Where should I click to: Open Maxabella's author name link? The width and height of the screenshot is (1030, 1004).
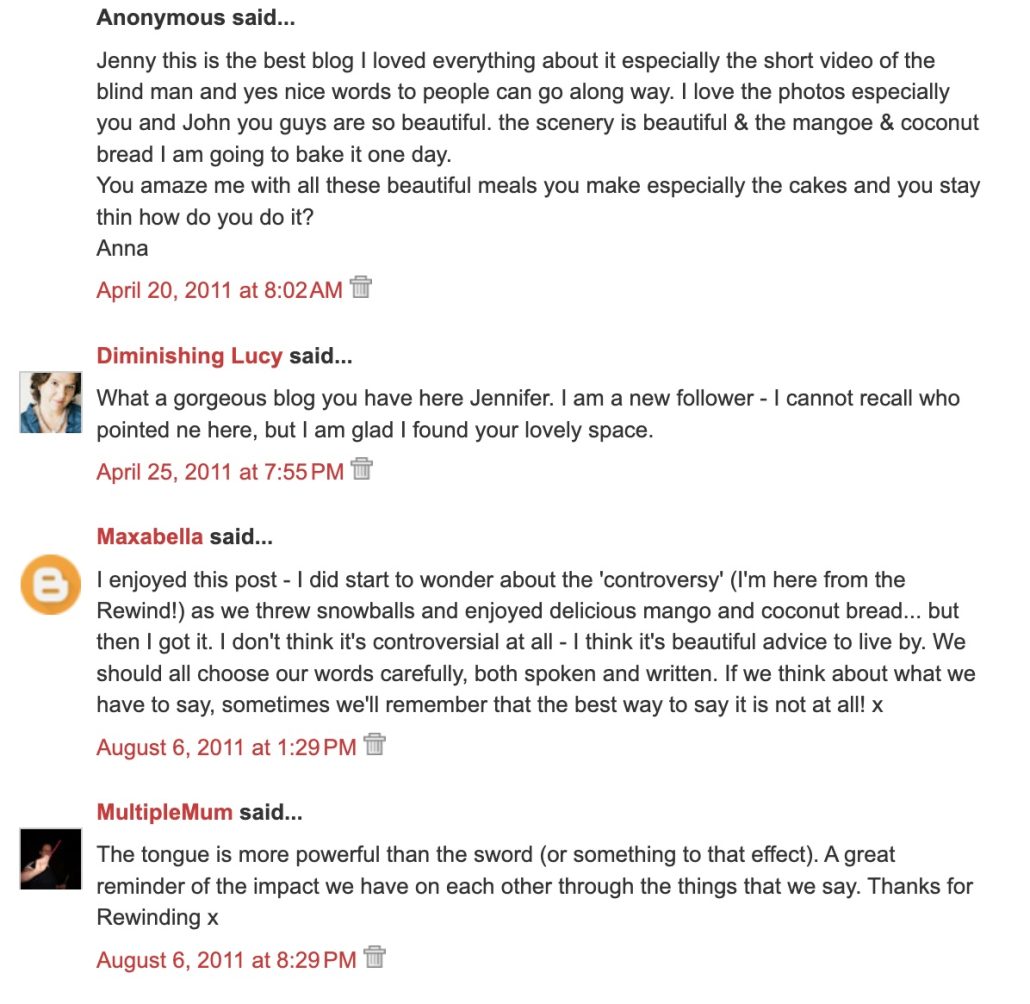(149, 537)
